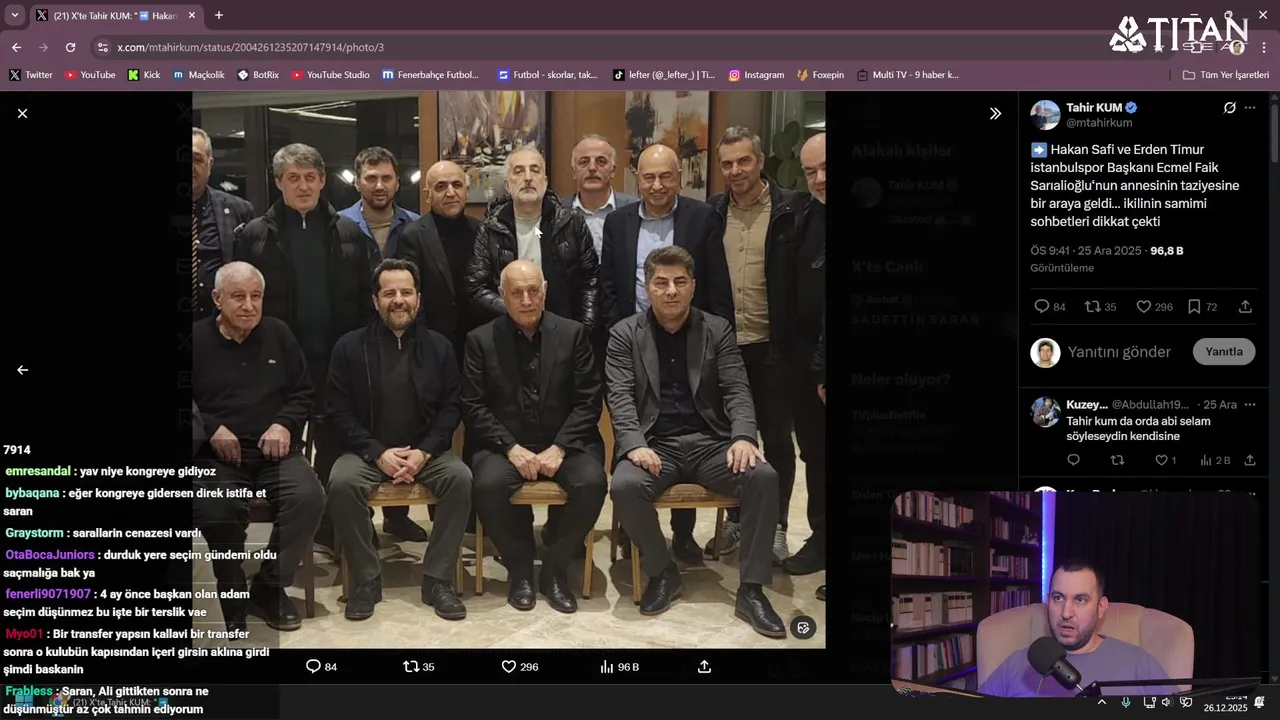Open the notification bell in taskbar

coord(1260,702)
